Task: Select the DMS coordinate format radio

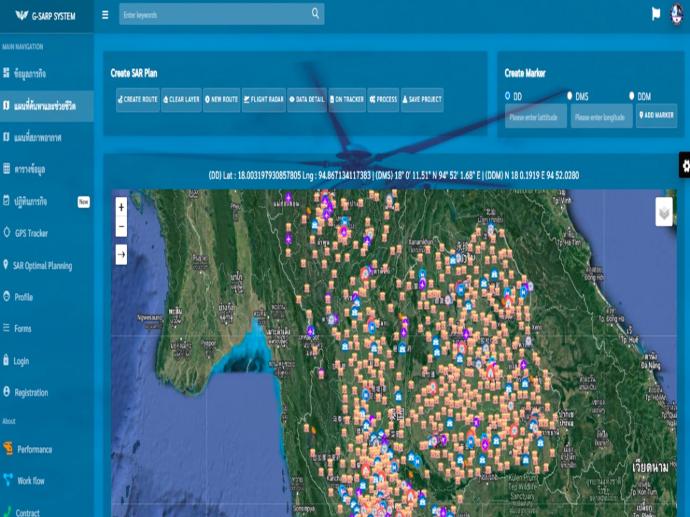Action: coord(570,96)
